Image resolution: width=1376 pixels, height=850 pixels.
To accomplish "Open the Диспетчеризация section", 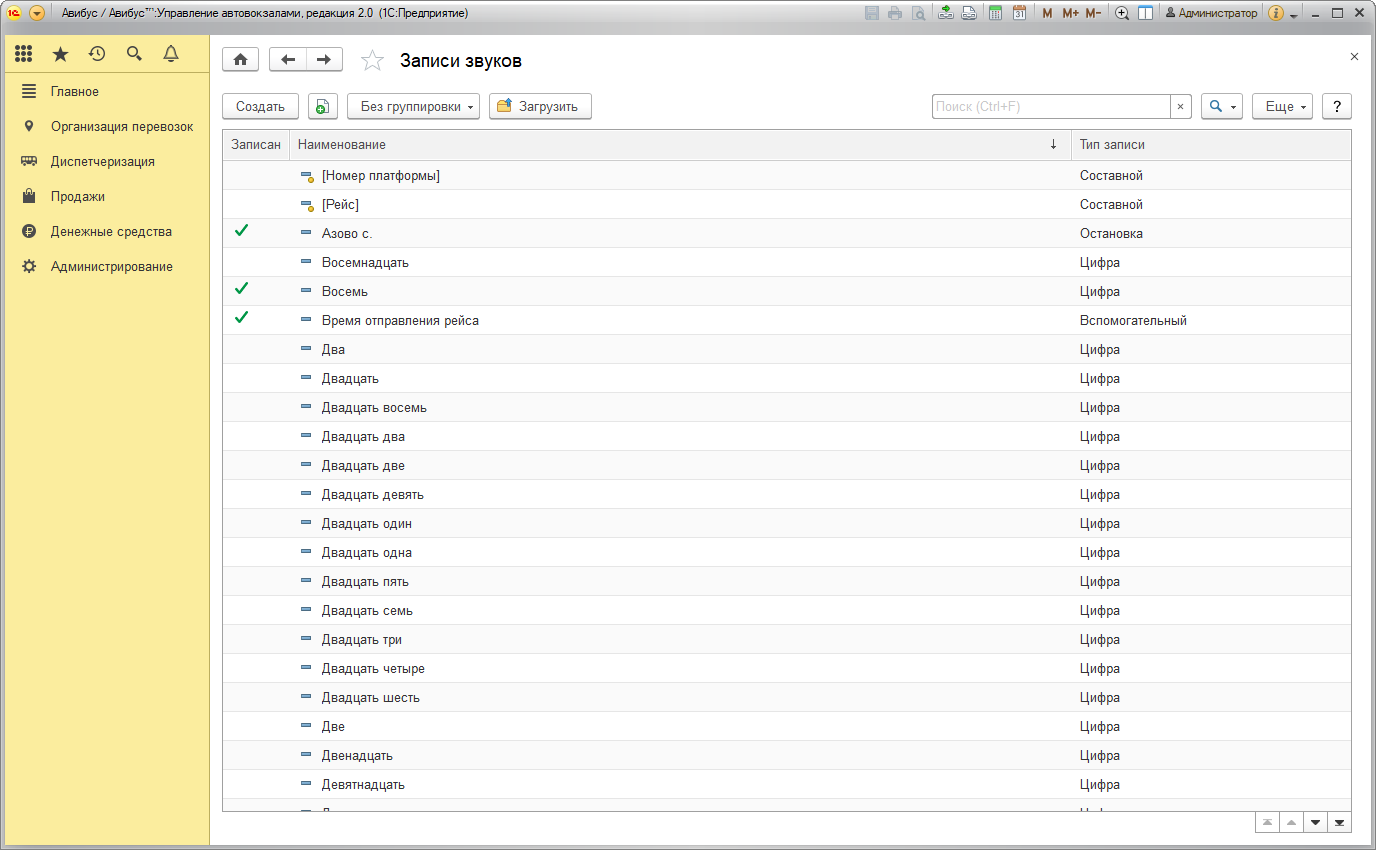I will (x=102, y=161).
